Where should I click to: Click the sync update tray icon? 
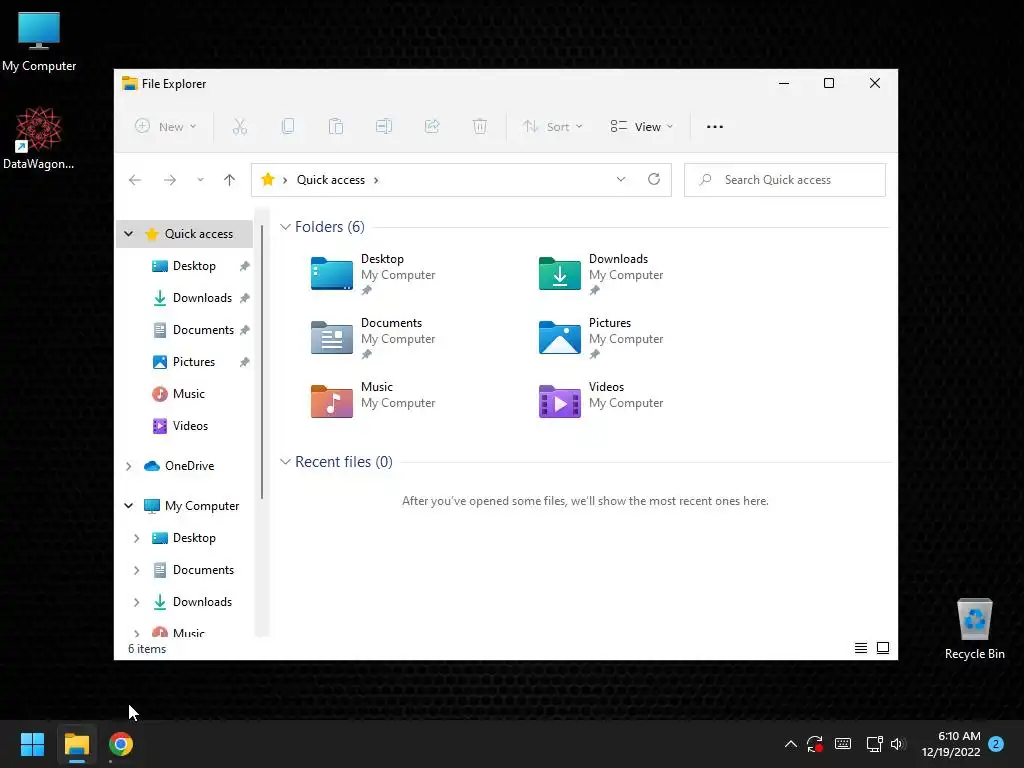pos(814,744)
